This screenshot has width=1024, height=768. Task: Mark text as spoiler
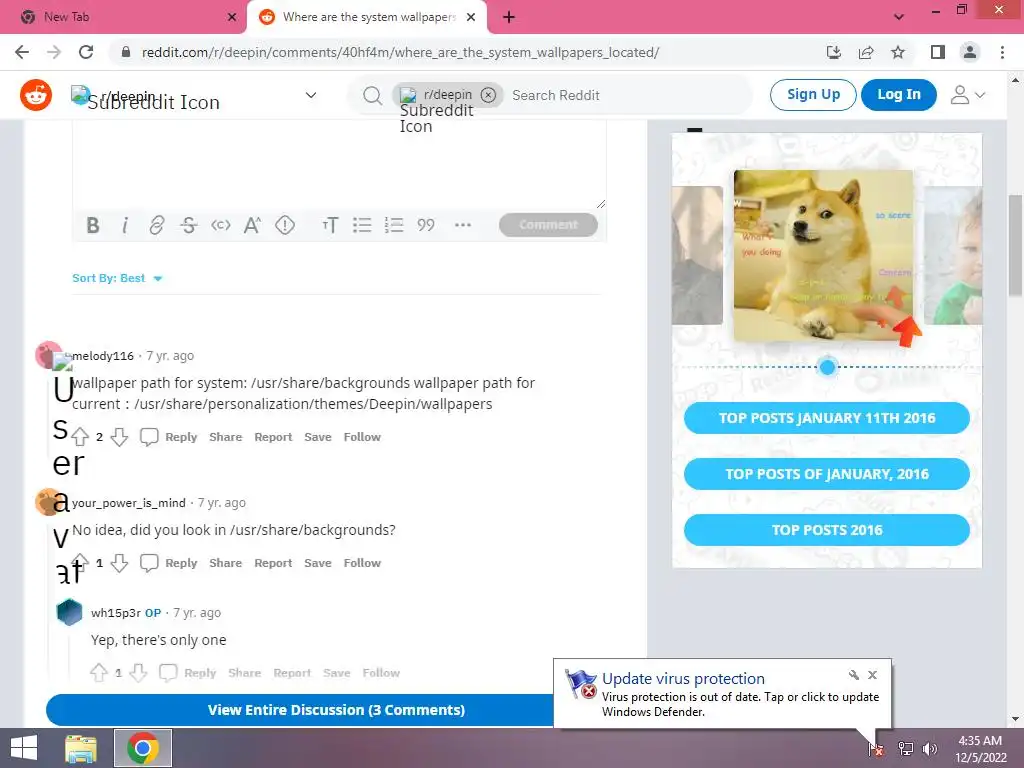285,225
